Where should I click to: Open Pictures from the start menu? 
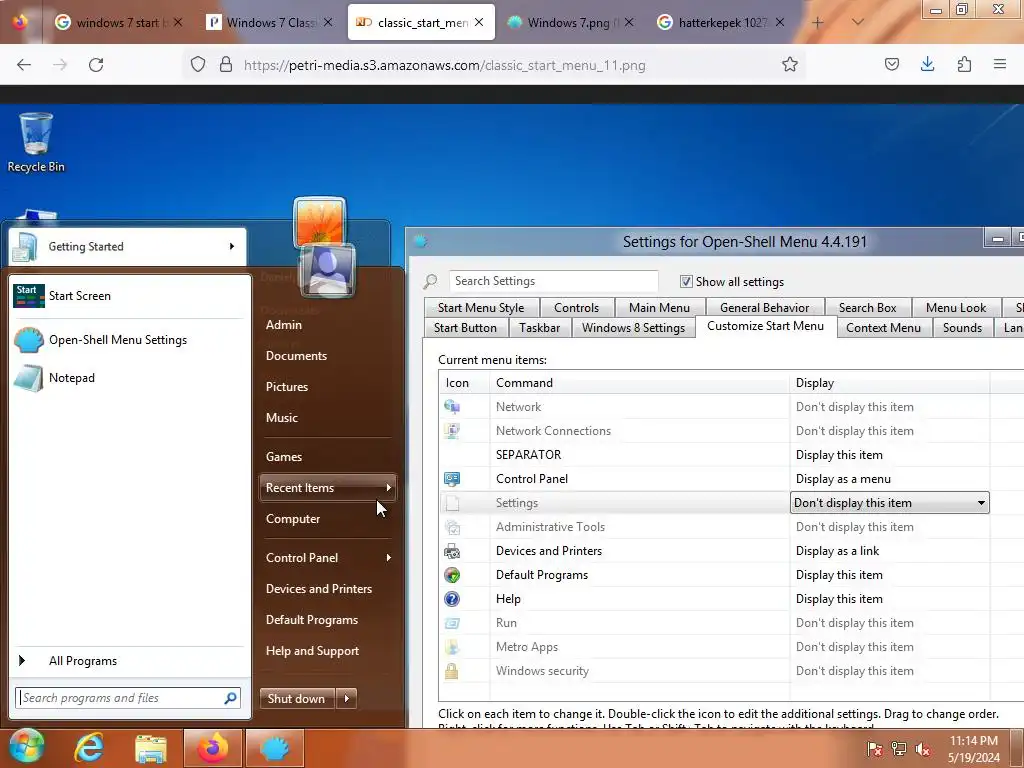click(x=287, y=387)
